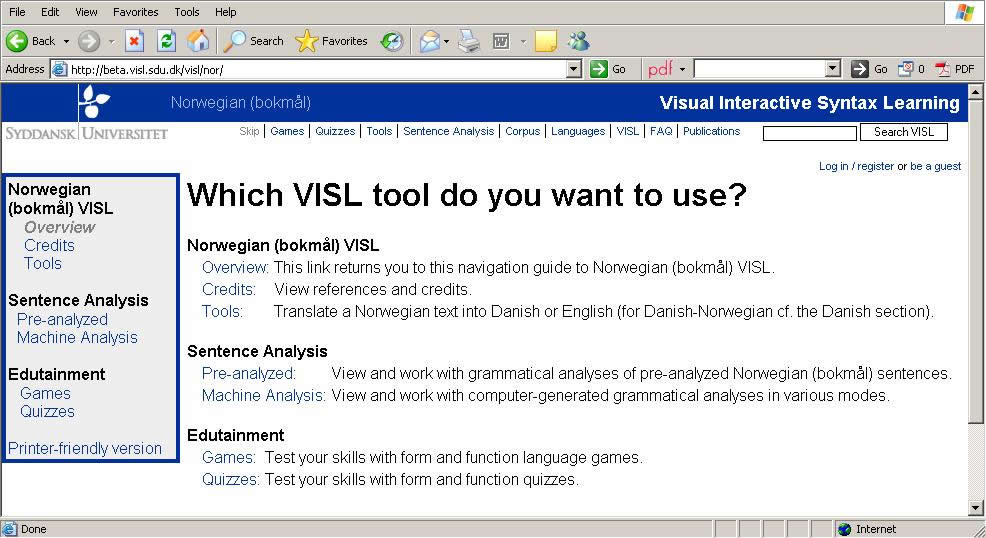
Task: Open Favorites star in toolbar
Action: [331, 41]
